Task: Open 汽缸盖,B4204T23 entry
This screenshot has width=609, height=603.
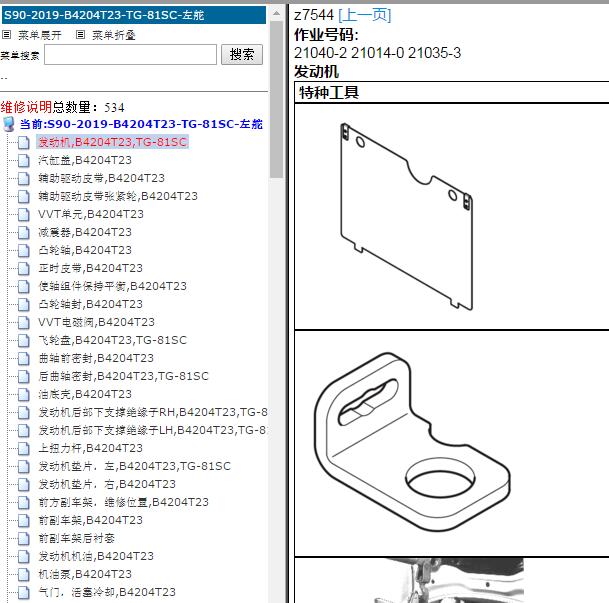Action: point(85,160)
